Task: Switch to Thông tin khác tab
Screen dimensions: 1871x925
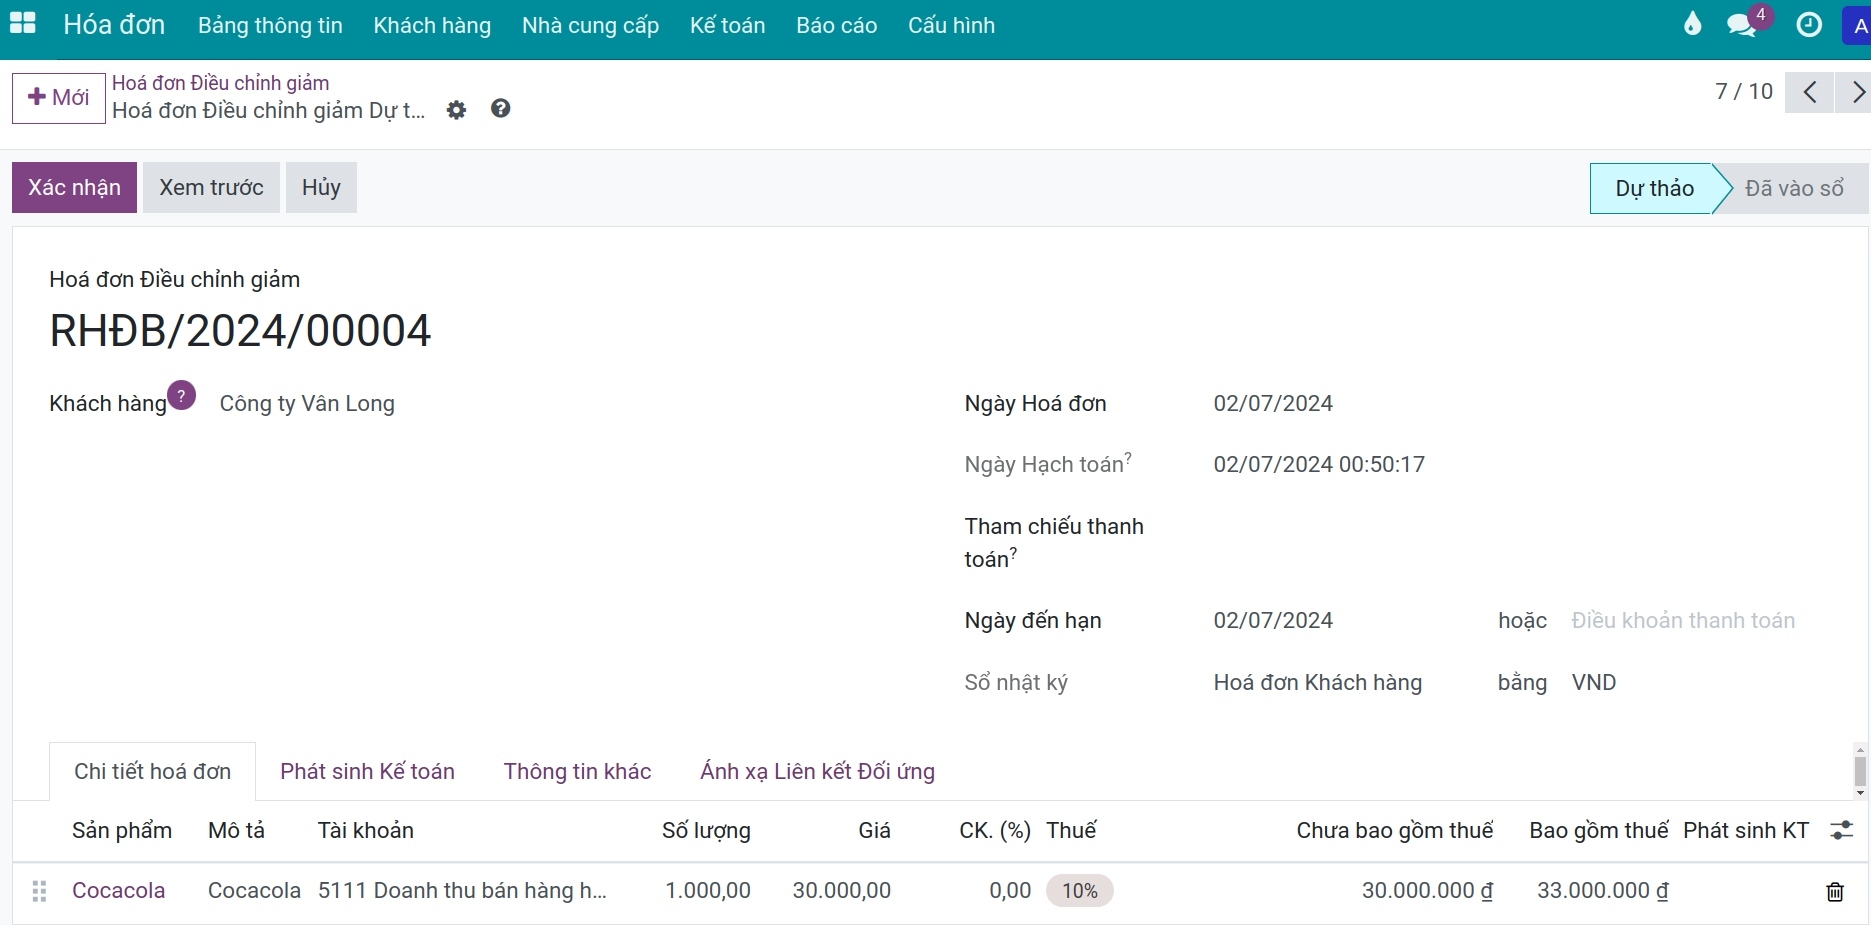Action: [x=577, y=772]
